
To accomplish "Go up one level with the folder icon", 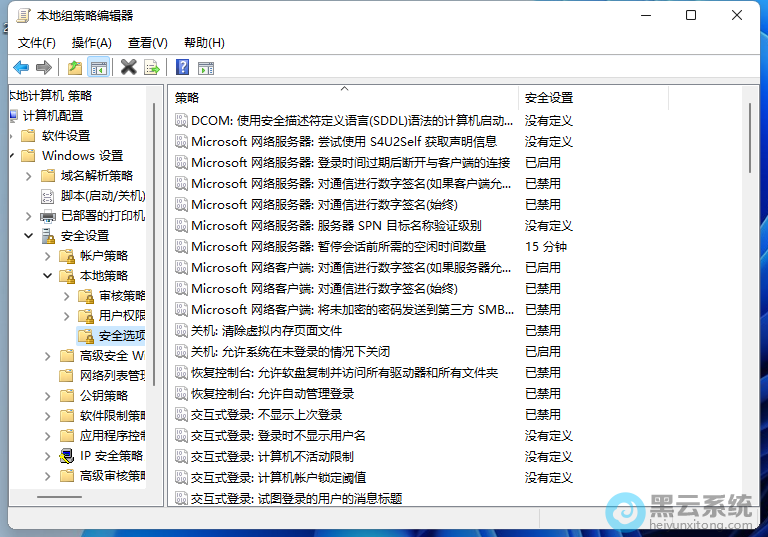I will coord(75,67).
